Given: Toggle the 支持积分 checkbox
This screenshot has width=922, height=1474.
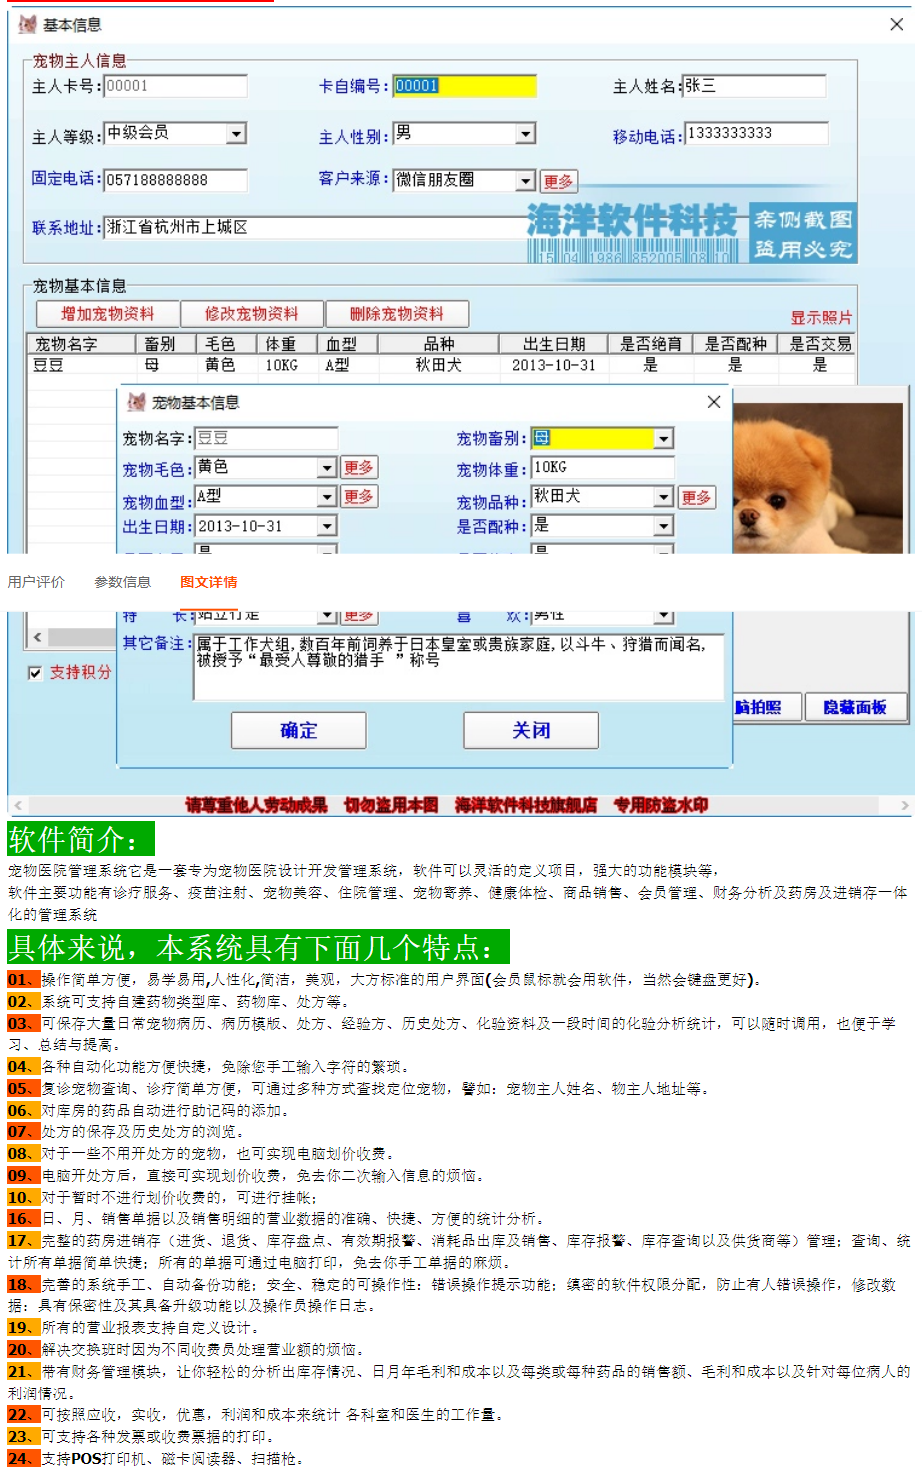Looking at the screenshot, I should pos(35,673).
